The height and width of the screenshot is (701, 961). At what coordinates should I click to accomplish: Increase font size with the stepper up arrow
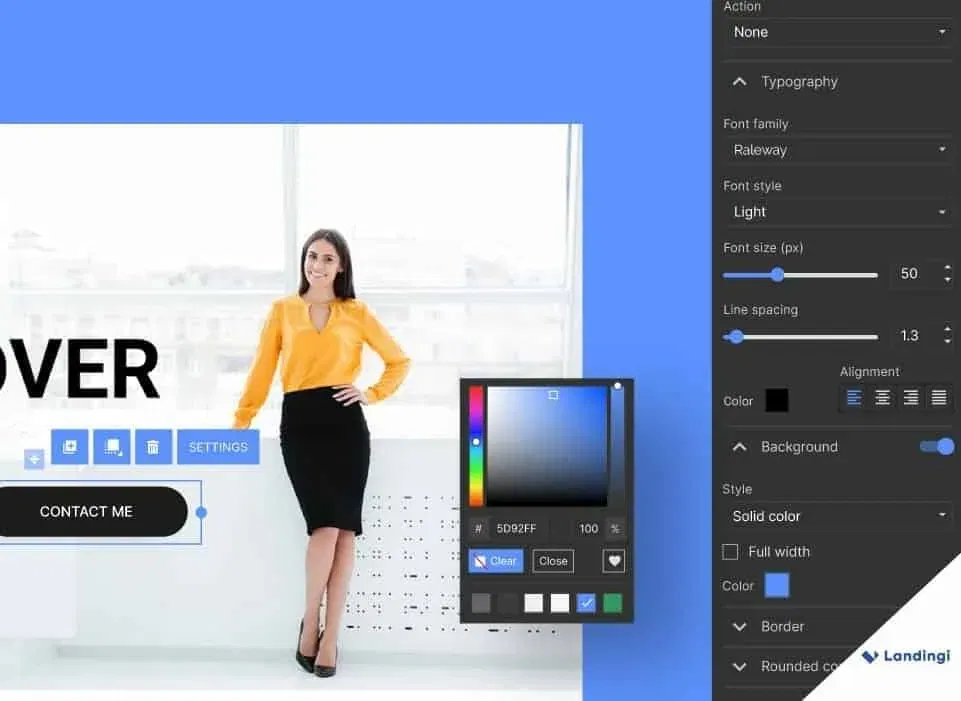[948, 268]
